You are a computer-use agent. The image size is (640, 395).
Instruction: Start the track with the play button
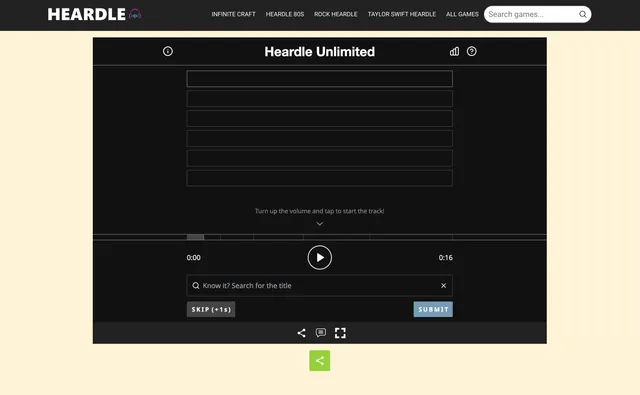320,257
